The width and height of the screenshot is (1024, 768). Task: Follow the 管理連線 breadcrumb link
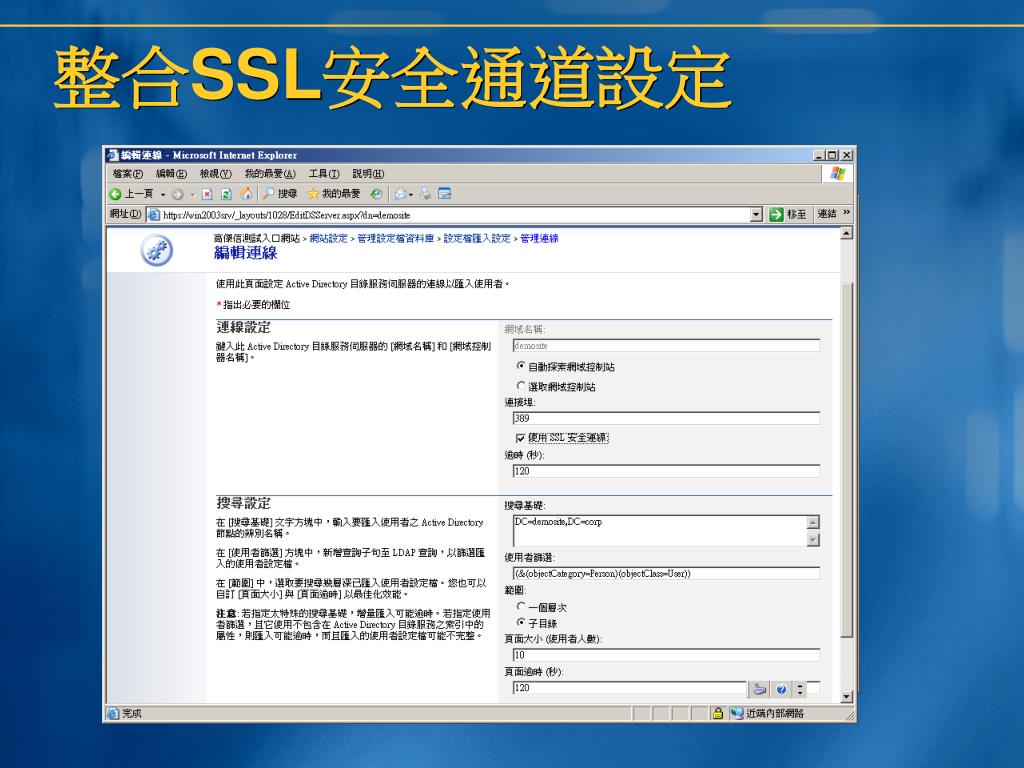coord(539,238)
